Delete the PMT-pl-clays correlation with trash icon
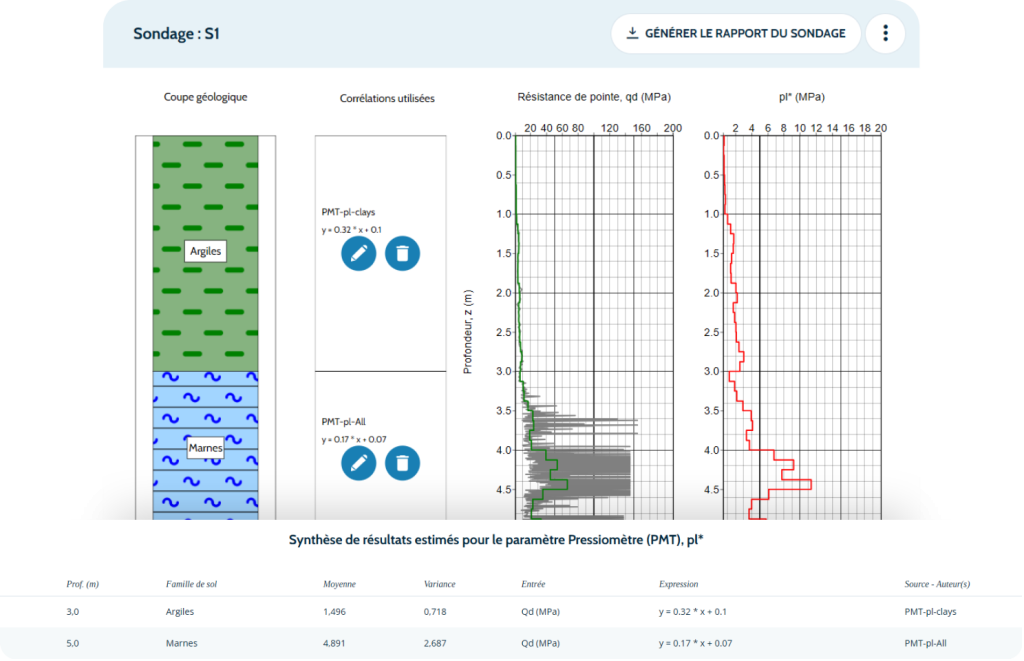 point(404,254)
